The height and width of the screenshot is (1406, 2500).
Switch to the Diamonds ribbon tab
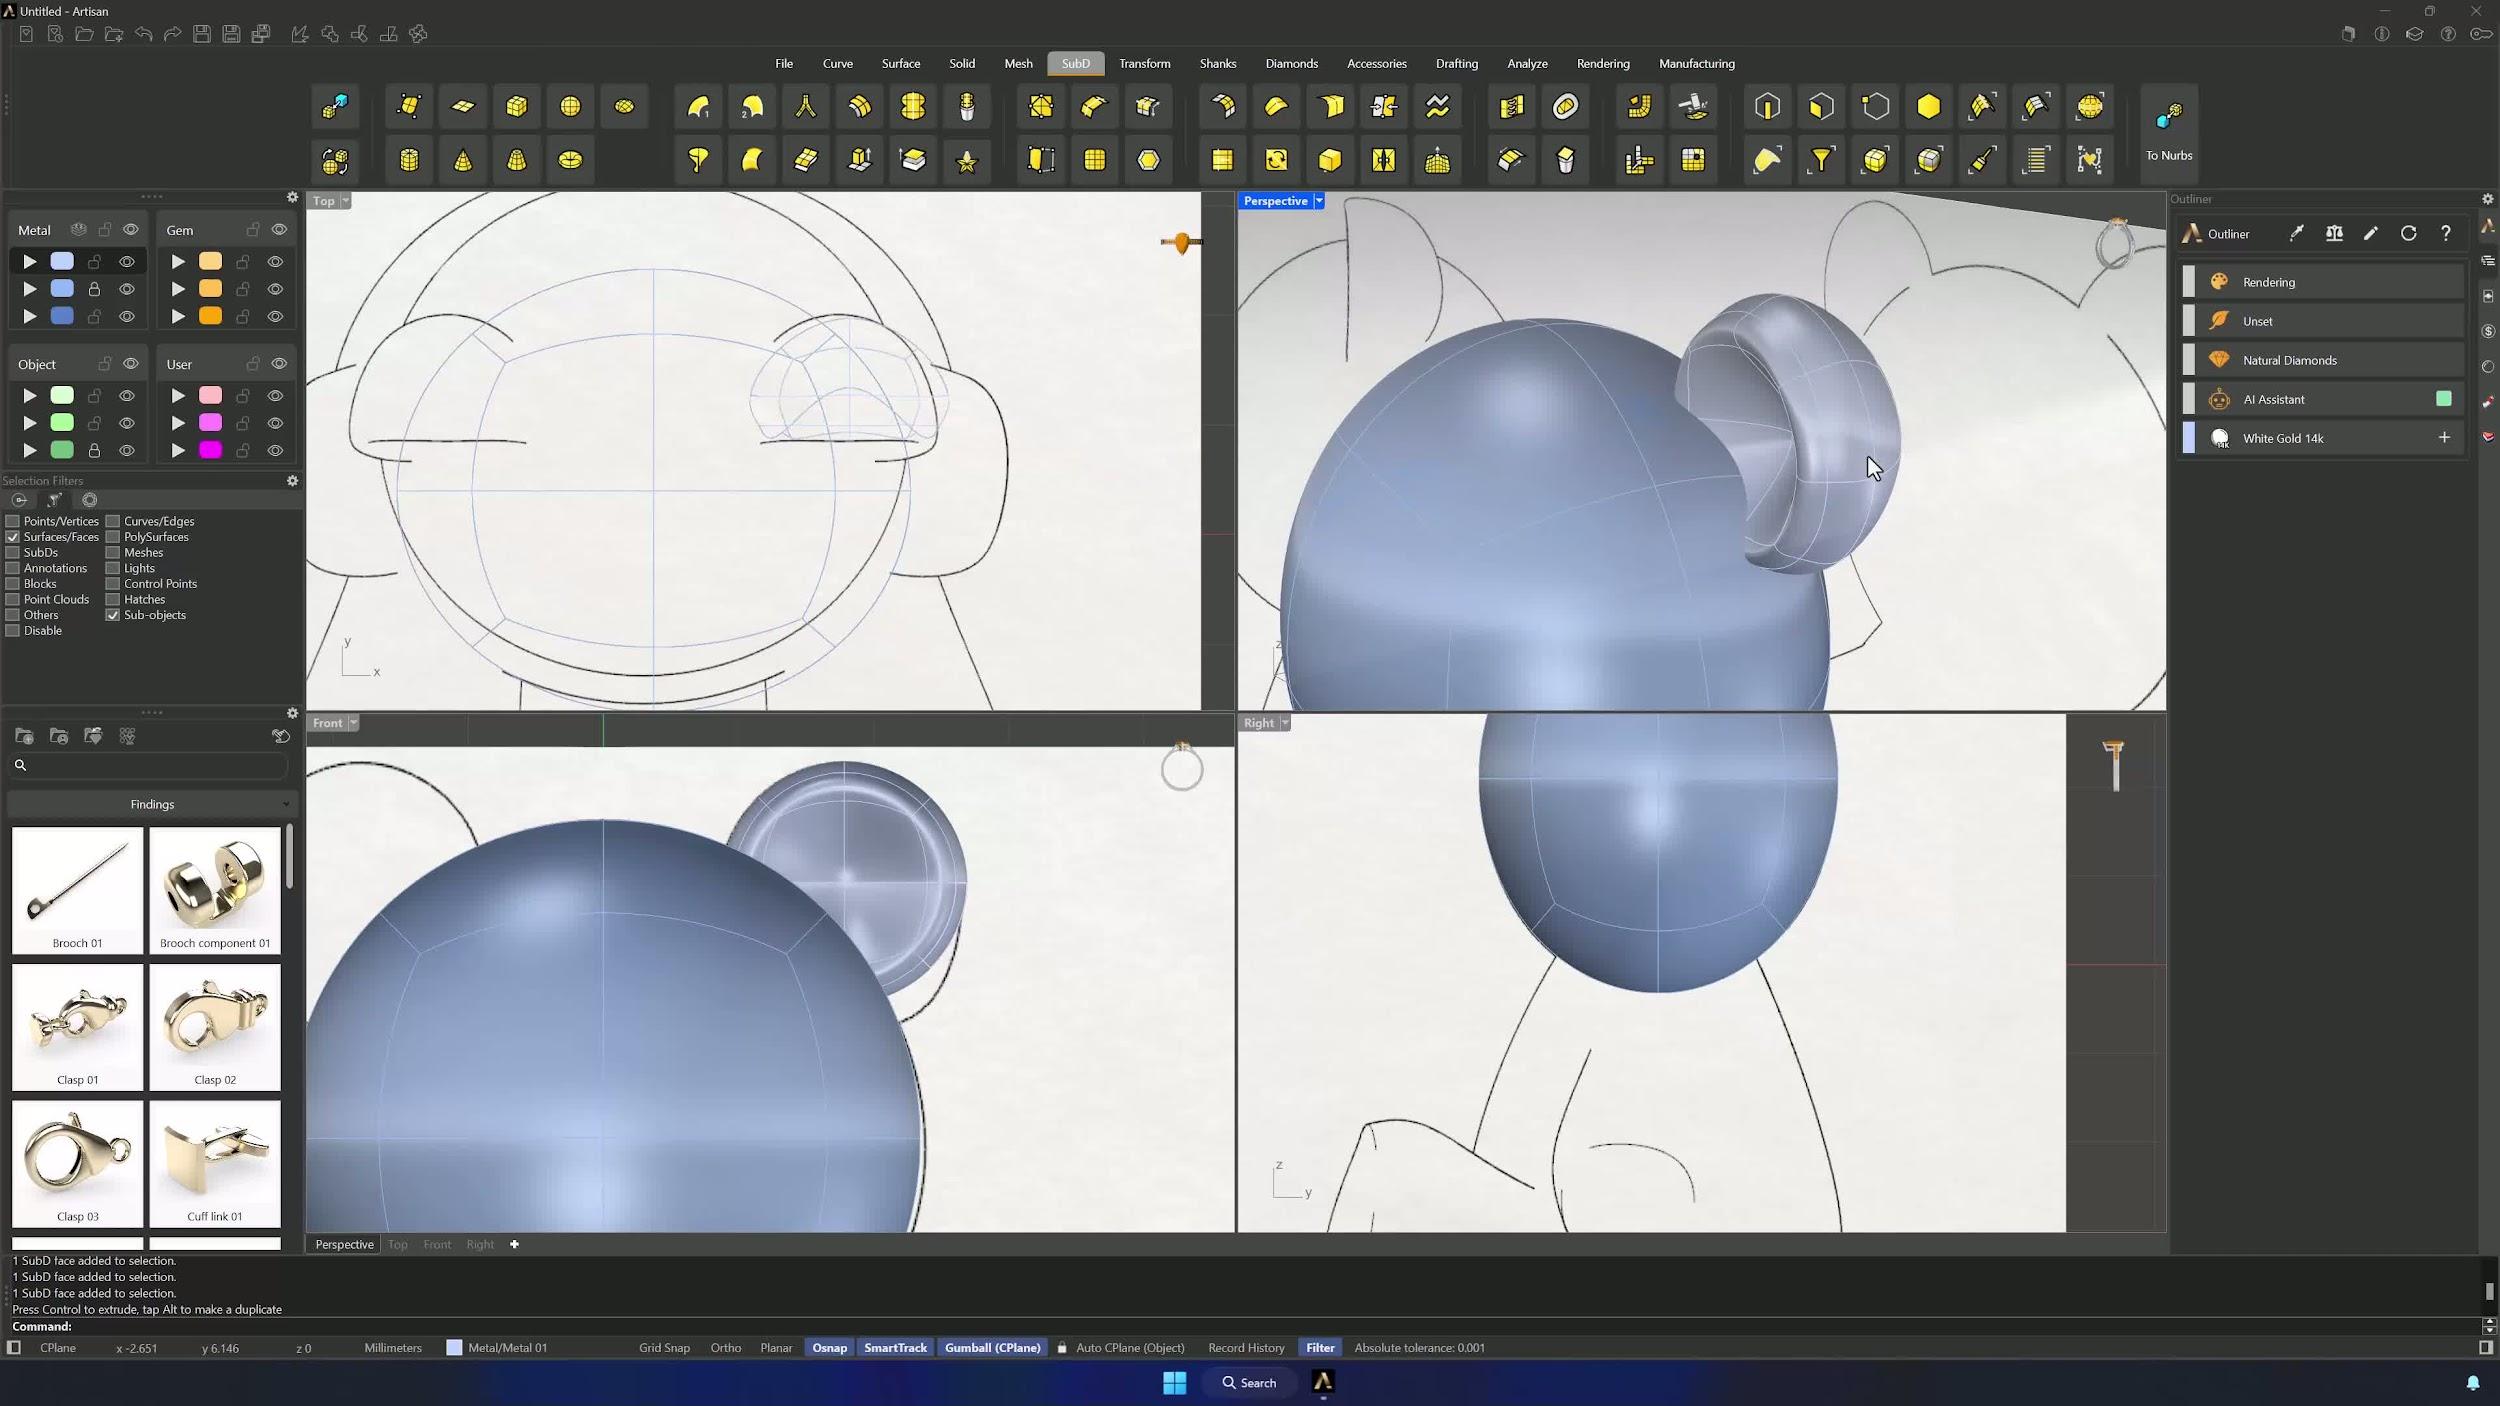1291,64
